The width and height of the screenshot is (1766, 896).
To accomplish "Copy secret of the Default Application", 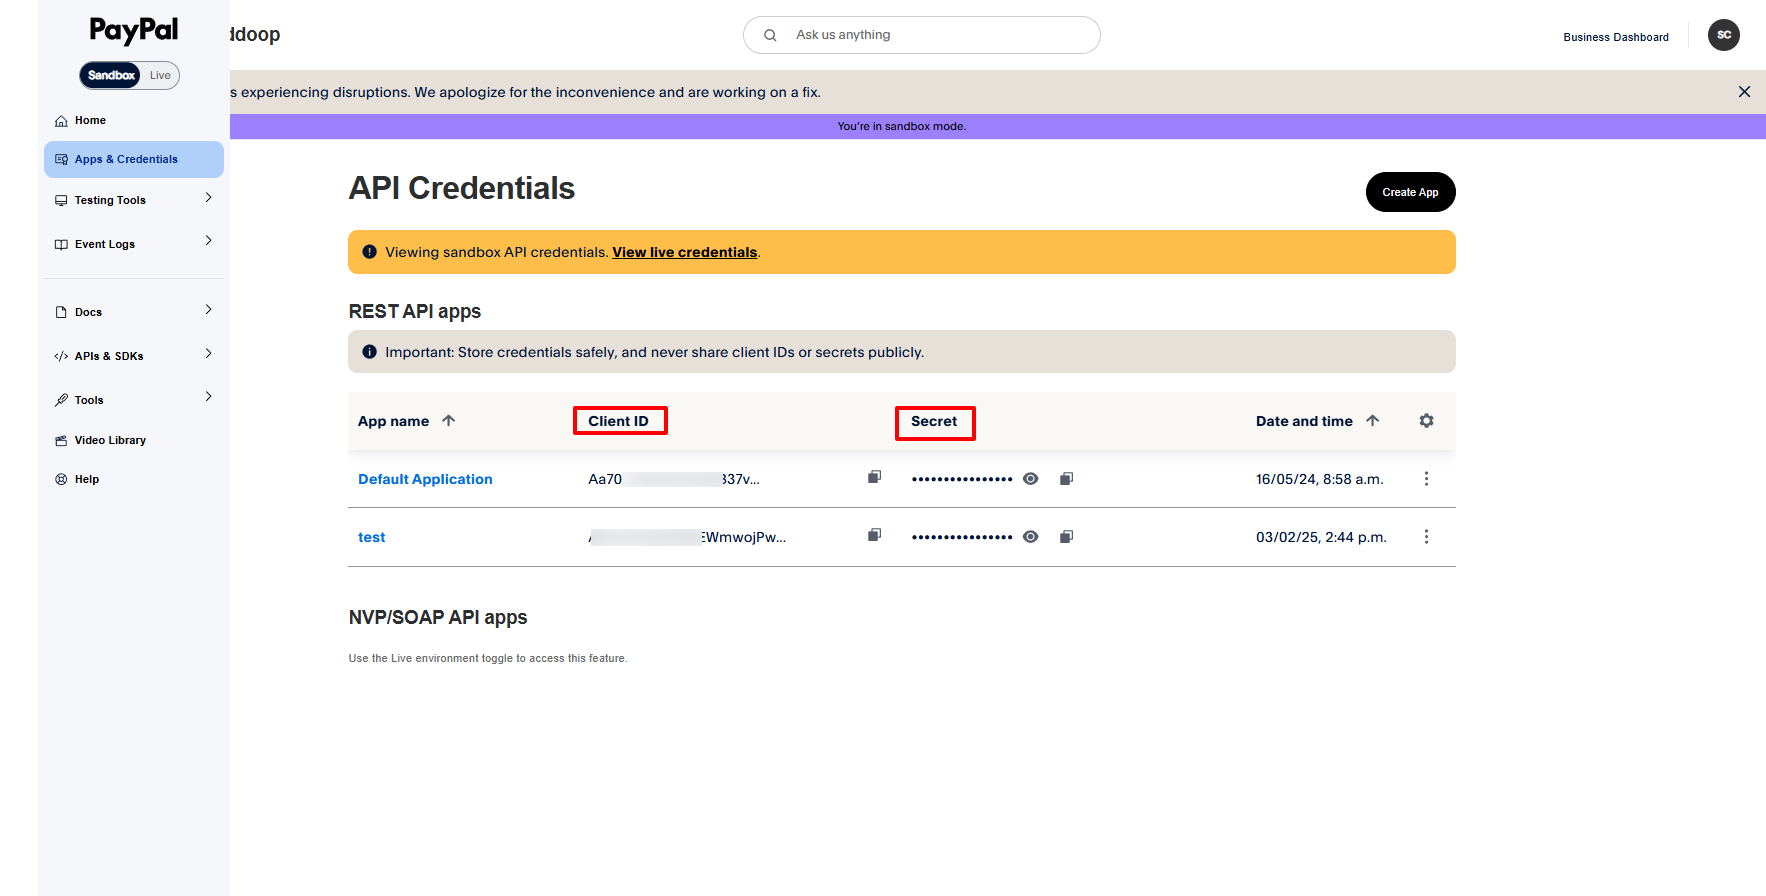I will coord(1066,479).
